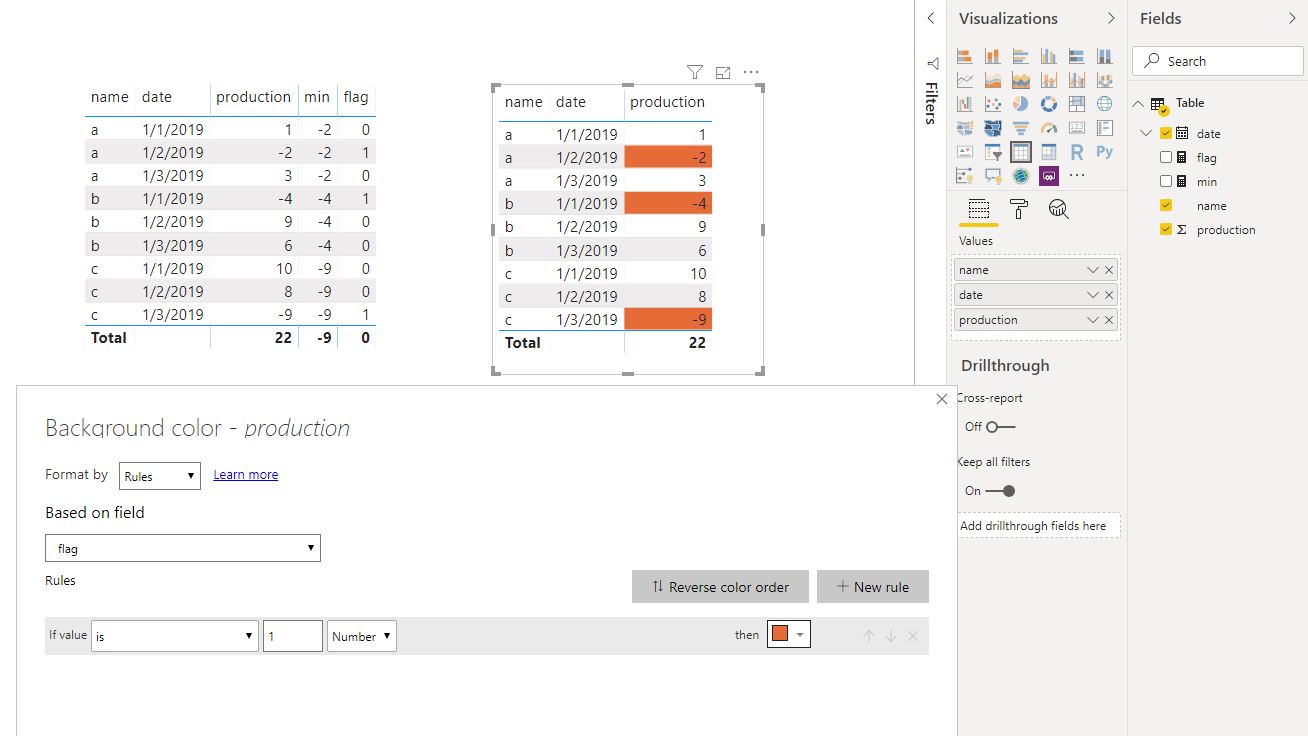Add a New rule
Viewport: 1308px width, 736px height.
tap(873, 587)
